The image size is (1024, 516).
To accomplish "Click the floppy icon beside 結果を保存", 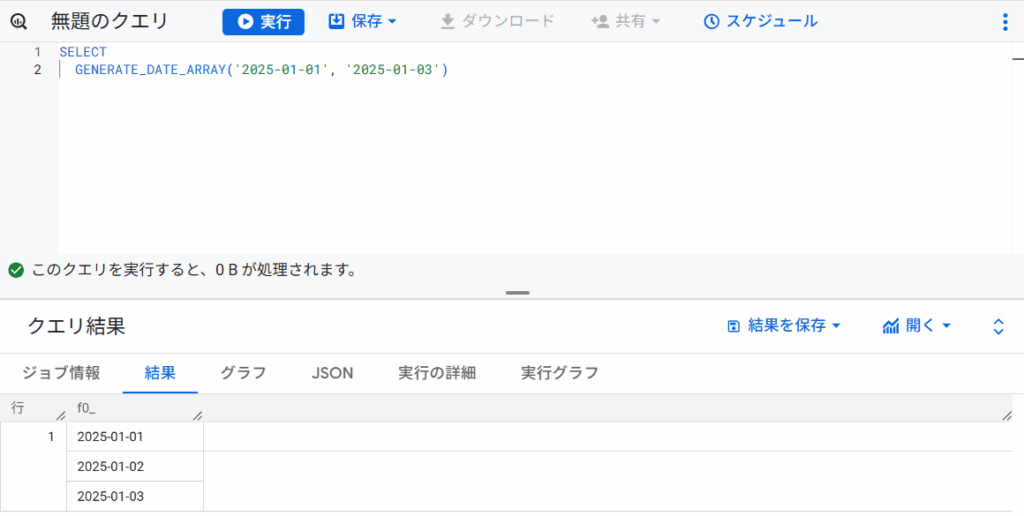I will pyautogui.click(x=733, y=327).
